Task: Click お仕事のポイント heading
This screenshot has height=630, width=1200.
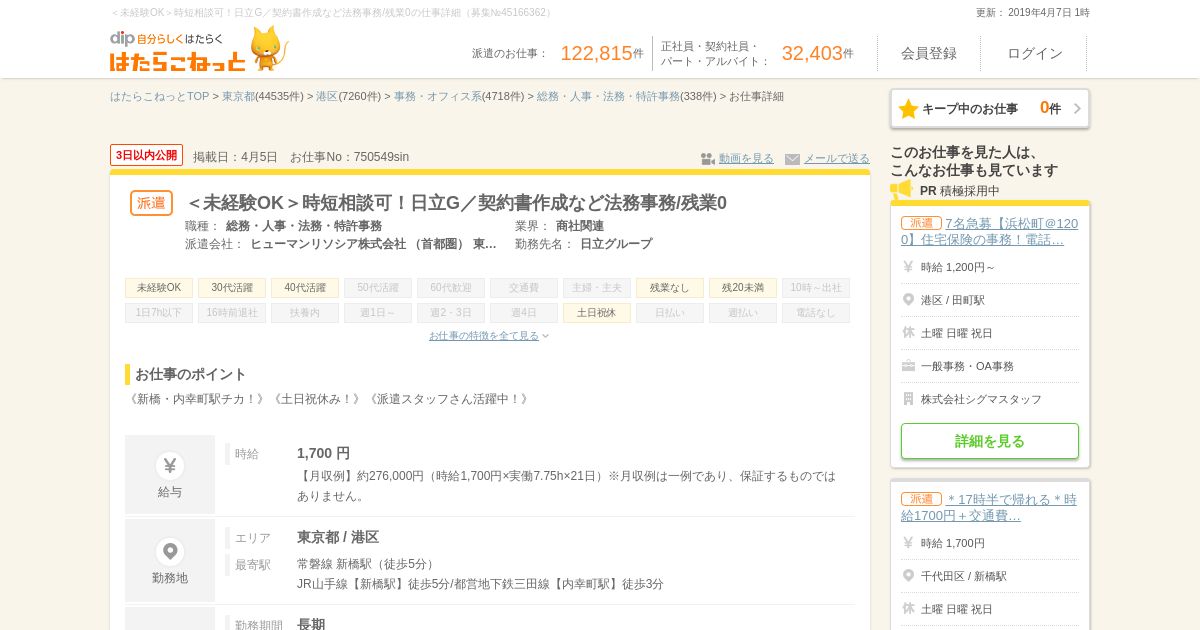Action: click(190, 374)
